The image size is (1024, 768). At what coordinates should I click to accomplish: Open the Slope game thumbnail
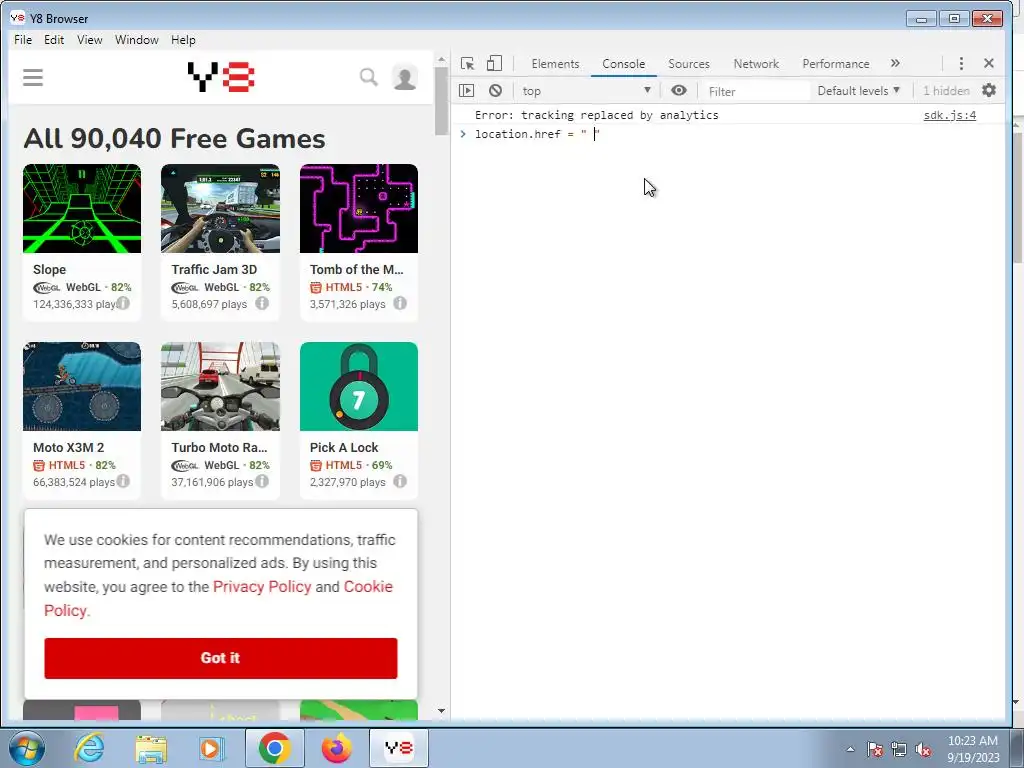click(x=82, y=208)
